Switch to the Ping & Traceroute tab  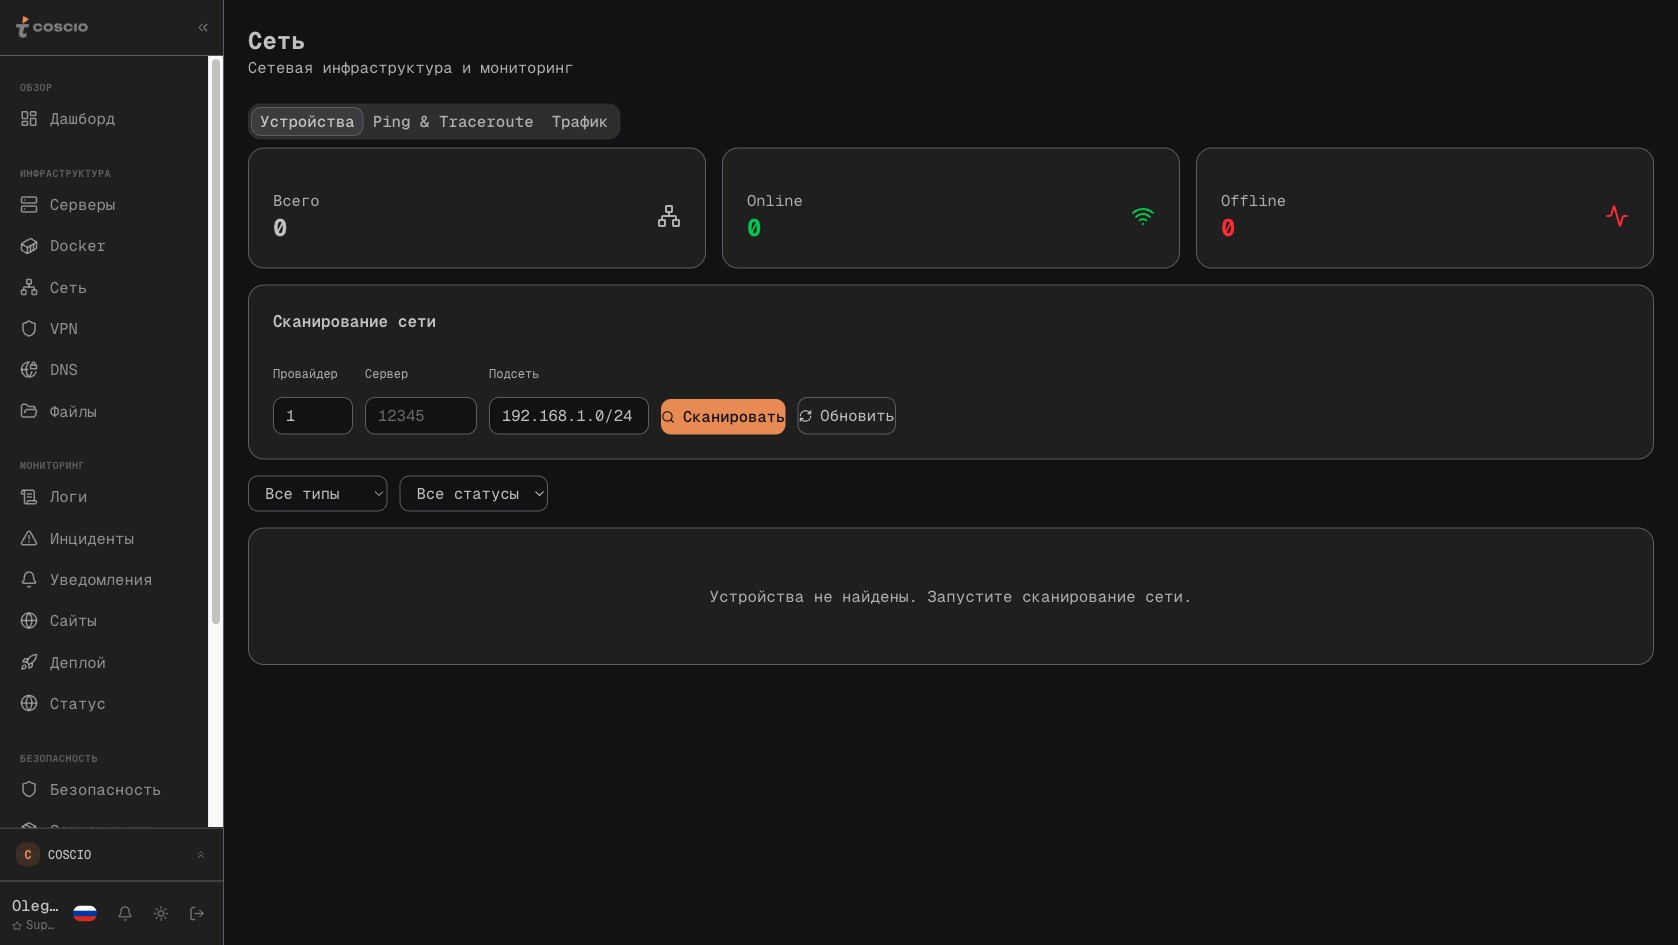pyautogui.click(x=453, y=122)
